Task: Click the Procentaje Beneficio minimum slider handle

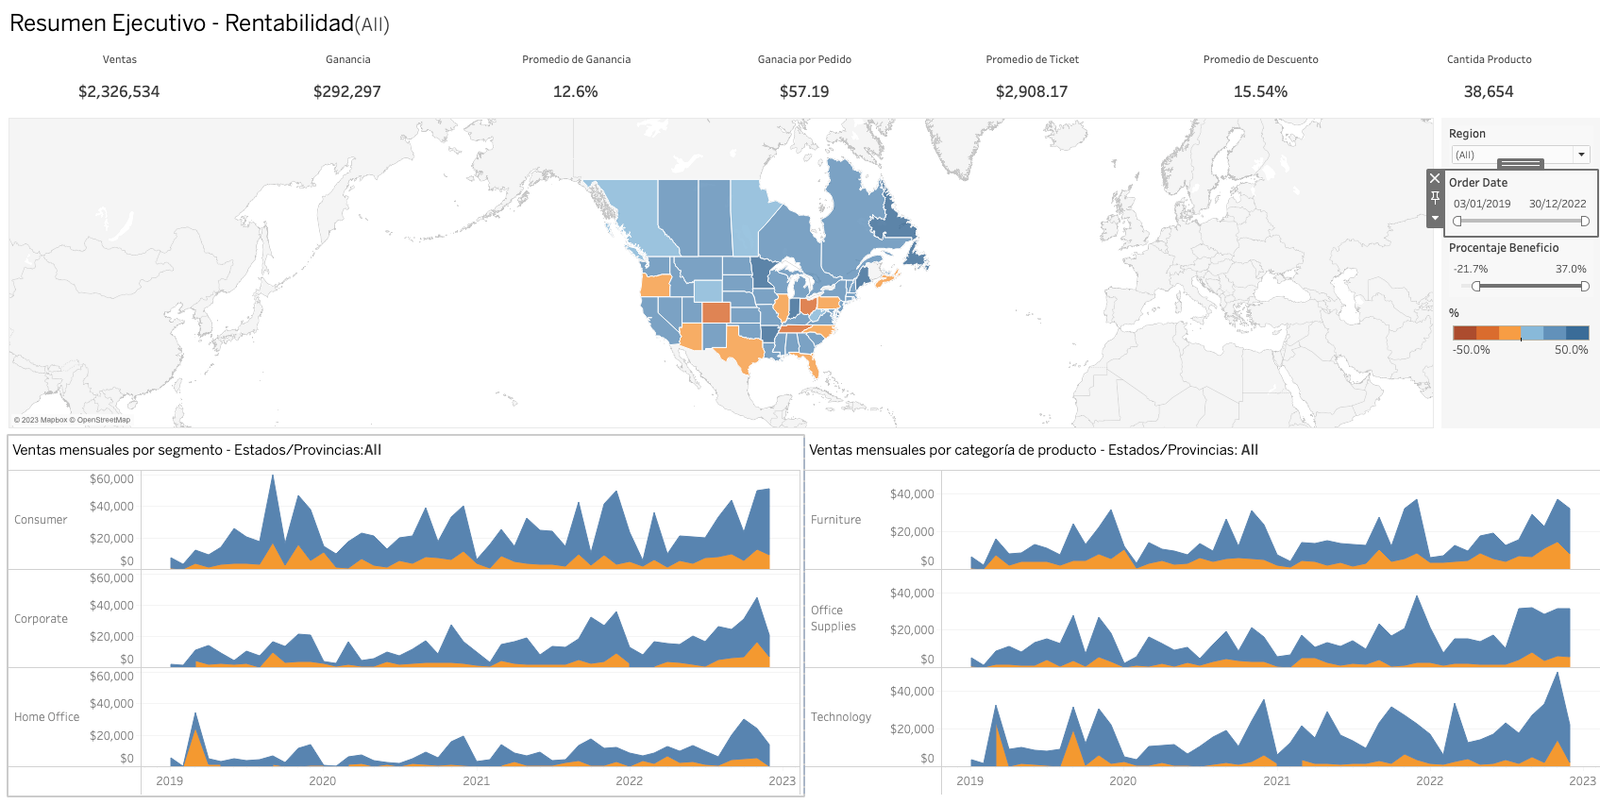Action: click(x=1477, y=287)
